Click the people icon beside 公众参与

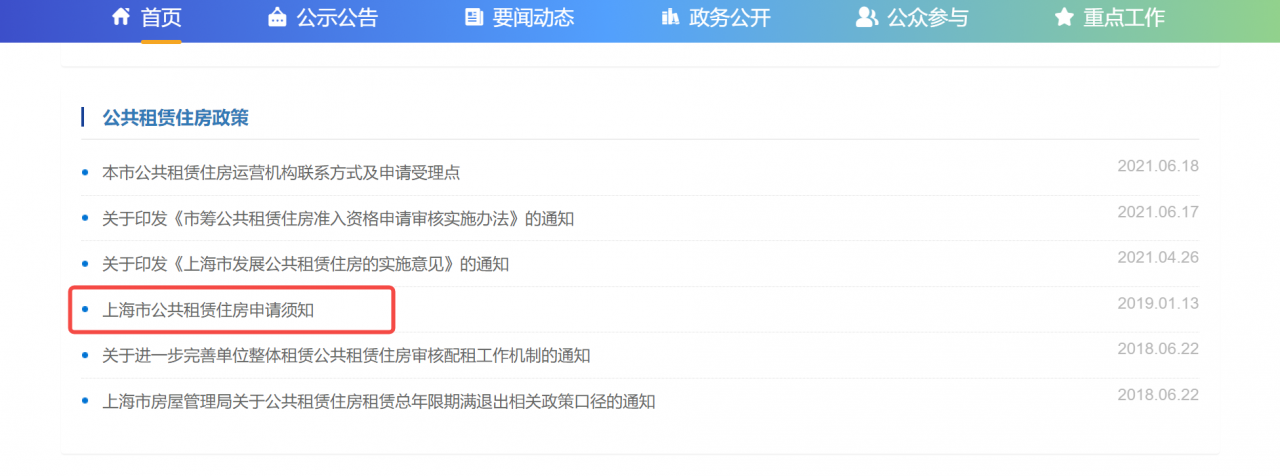point(867,17)
